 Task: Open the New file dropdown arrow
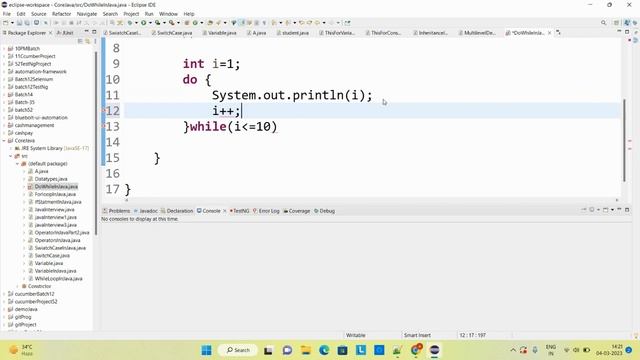pos(12,23)
